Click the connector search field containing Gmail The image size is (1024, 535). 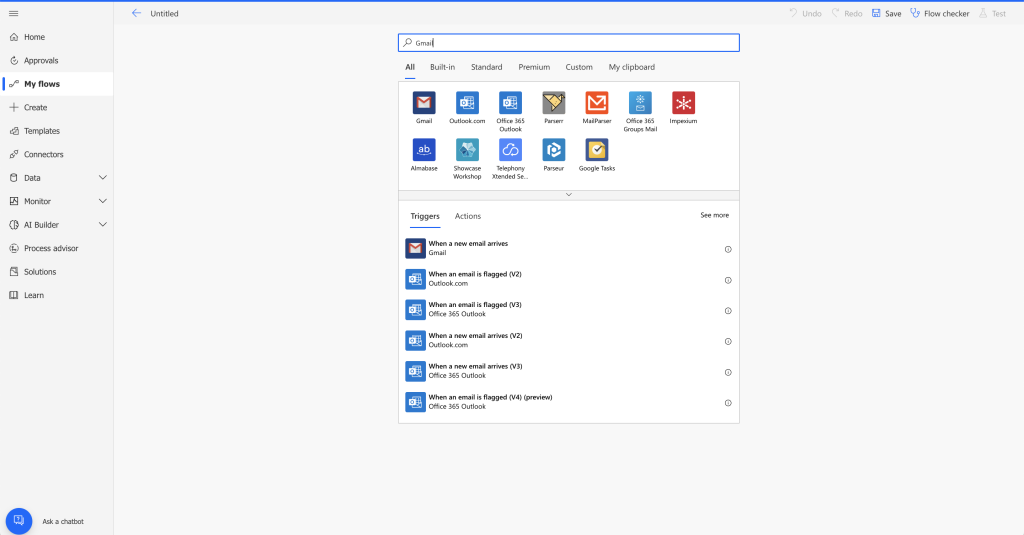point(569,42)
